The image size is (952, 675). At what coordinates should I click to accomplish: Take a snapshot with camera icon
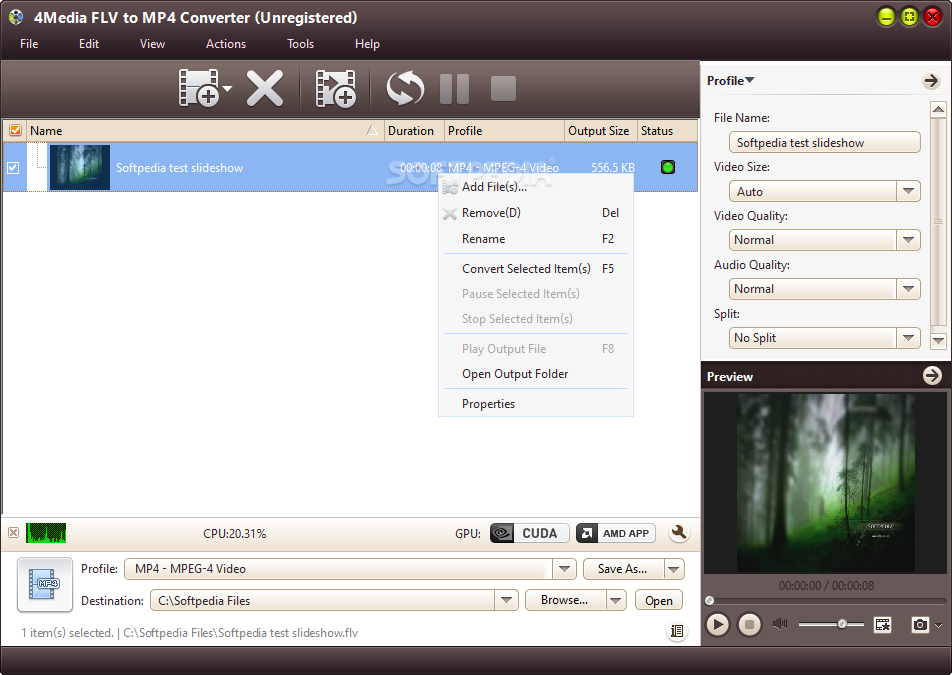coord(920,624)
